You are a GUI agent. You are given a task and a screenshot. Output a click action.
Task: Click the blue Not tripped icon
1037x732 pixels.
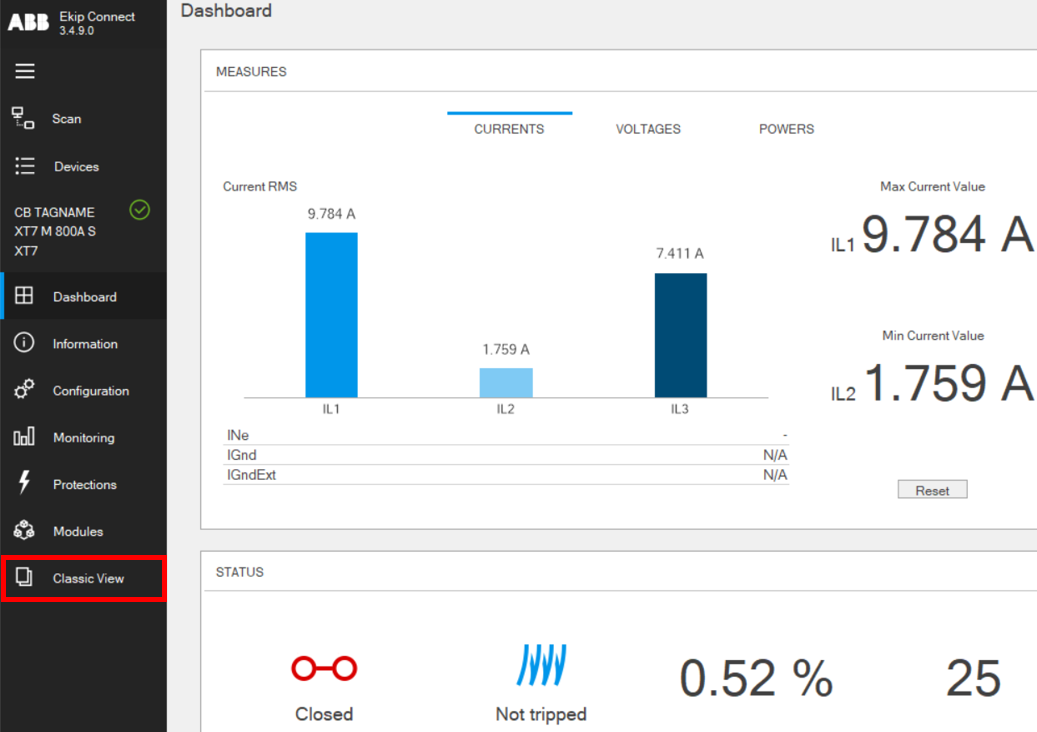541,665
